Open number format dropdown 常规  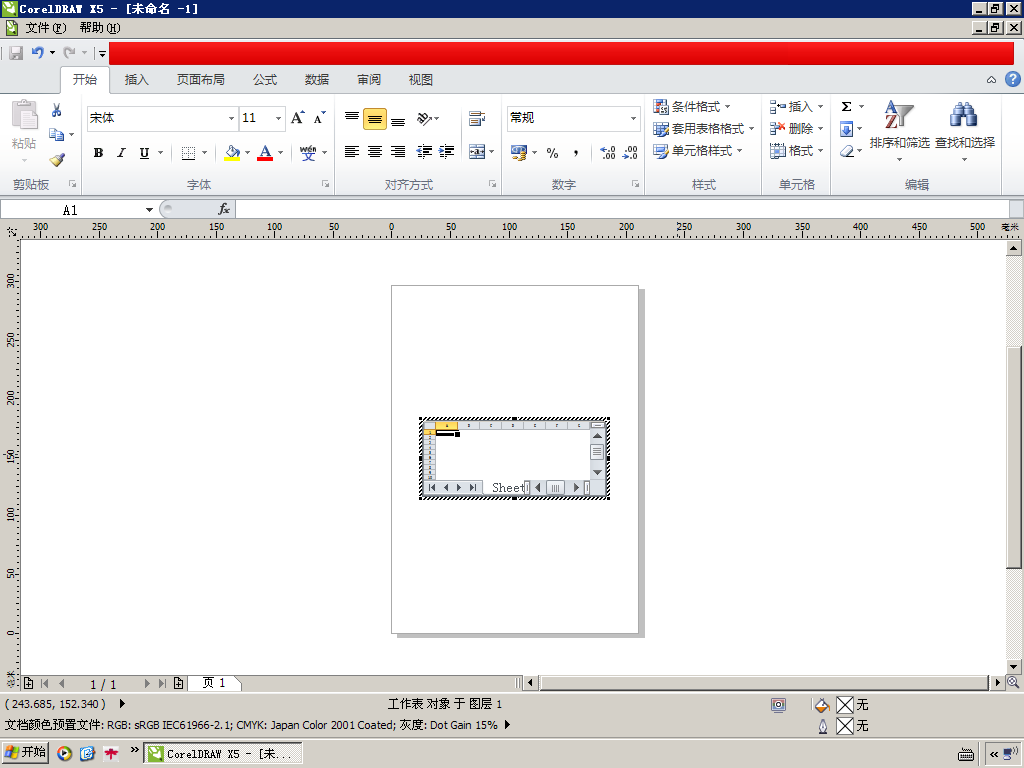click(x=633, y=118)
